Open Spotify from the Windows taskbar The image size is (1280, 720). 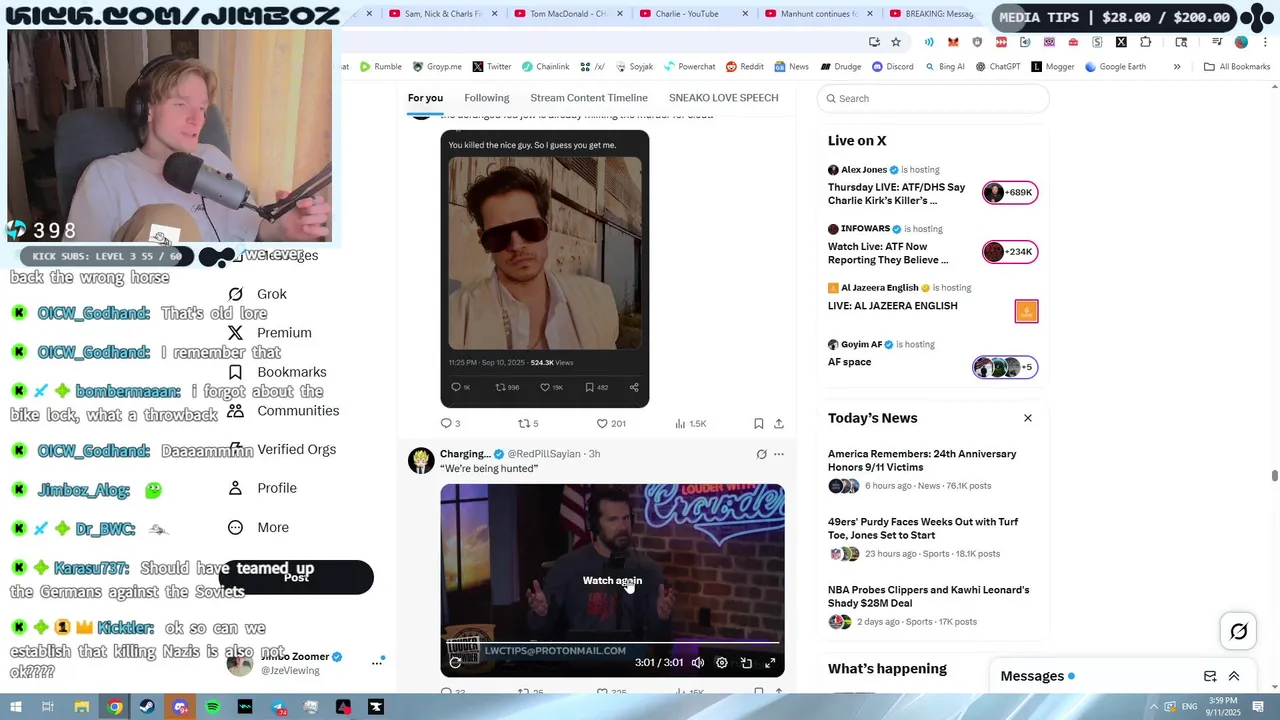(x=213, y=707)
